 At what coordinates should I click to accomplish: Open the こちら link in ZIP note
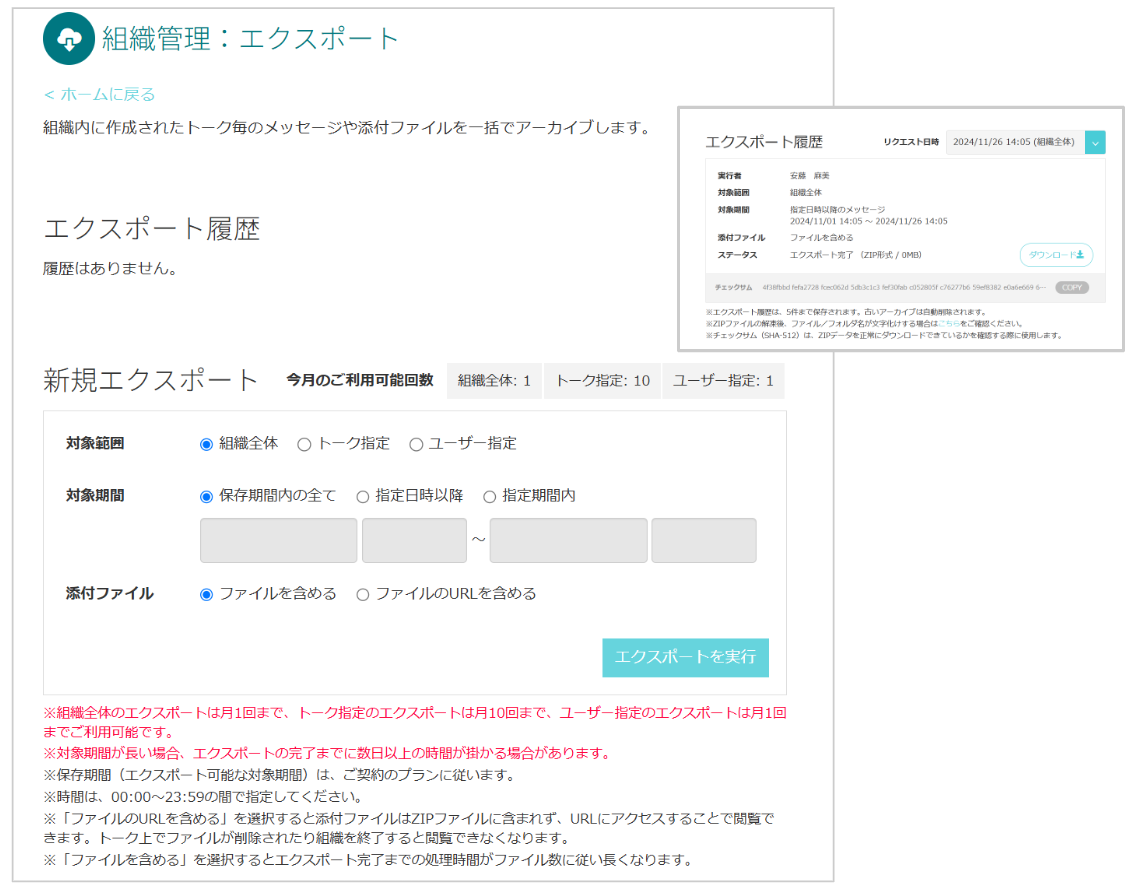[x=949, y=323]
